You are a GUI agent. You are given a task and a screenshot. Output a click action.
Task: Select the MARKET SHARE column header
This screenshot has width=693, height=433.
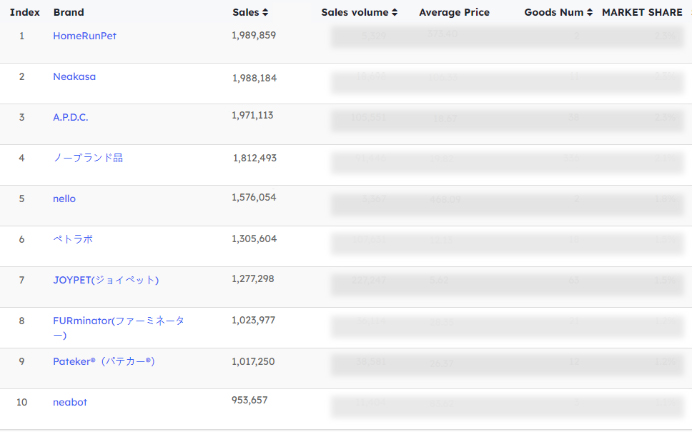642,12
